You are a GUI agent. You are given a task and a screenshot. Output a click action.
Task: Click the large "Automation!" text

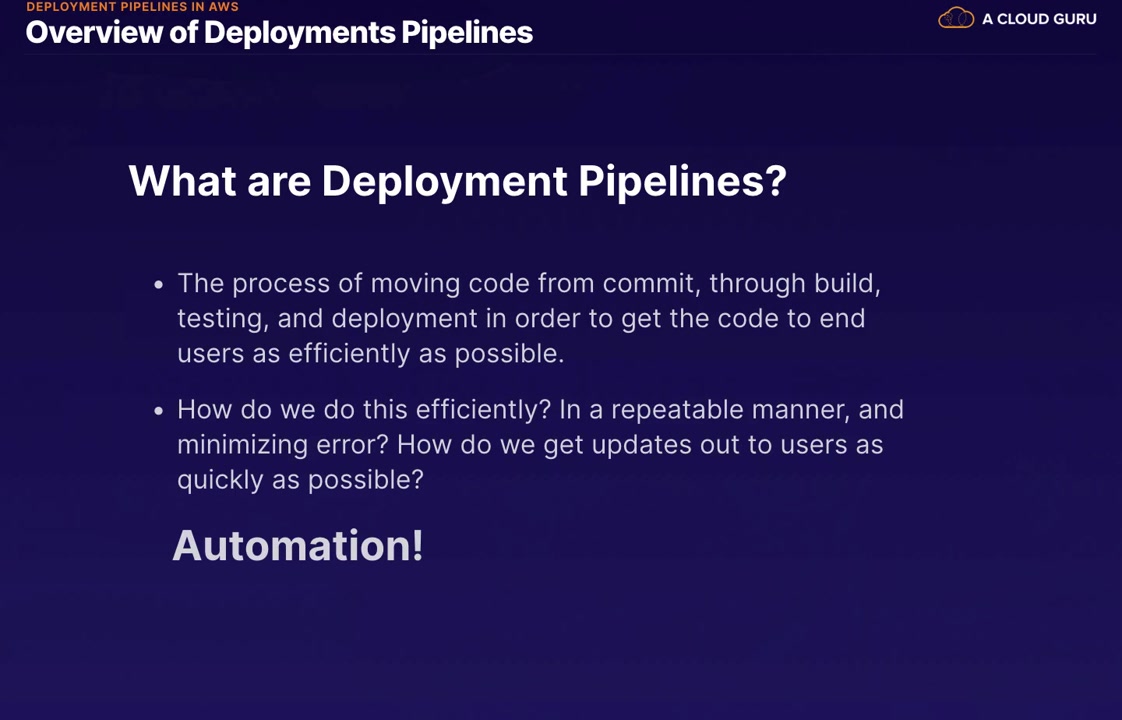[298, 546]
